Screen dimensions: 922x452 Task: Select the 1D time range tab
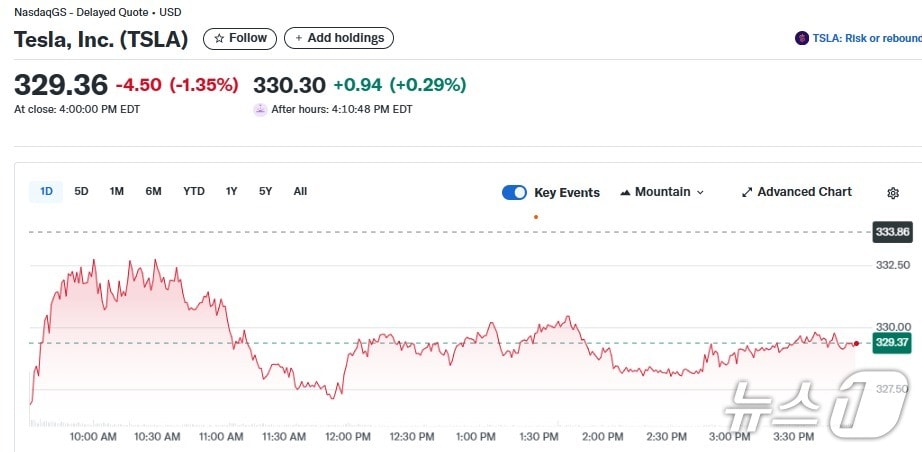[x=47, y=191]
